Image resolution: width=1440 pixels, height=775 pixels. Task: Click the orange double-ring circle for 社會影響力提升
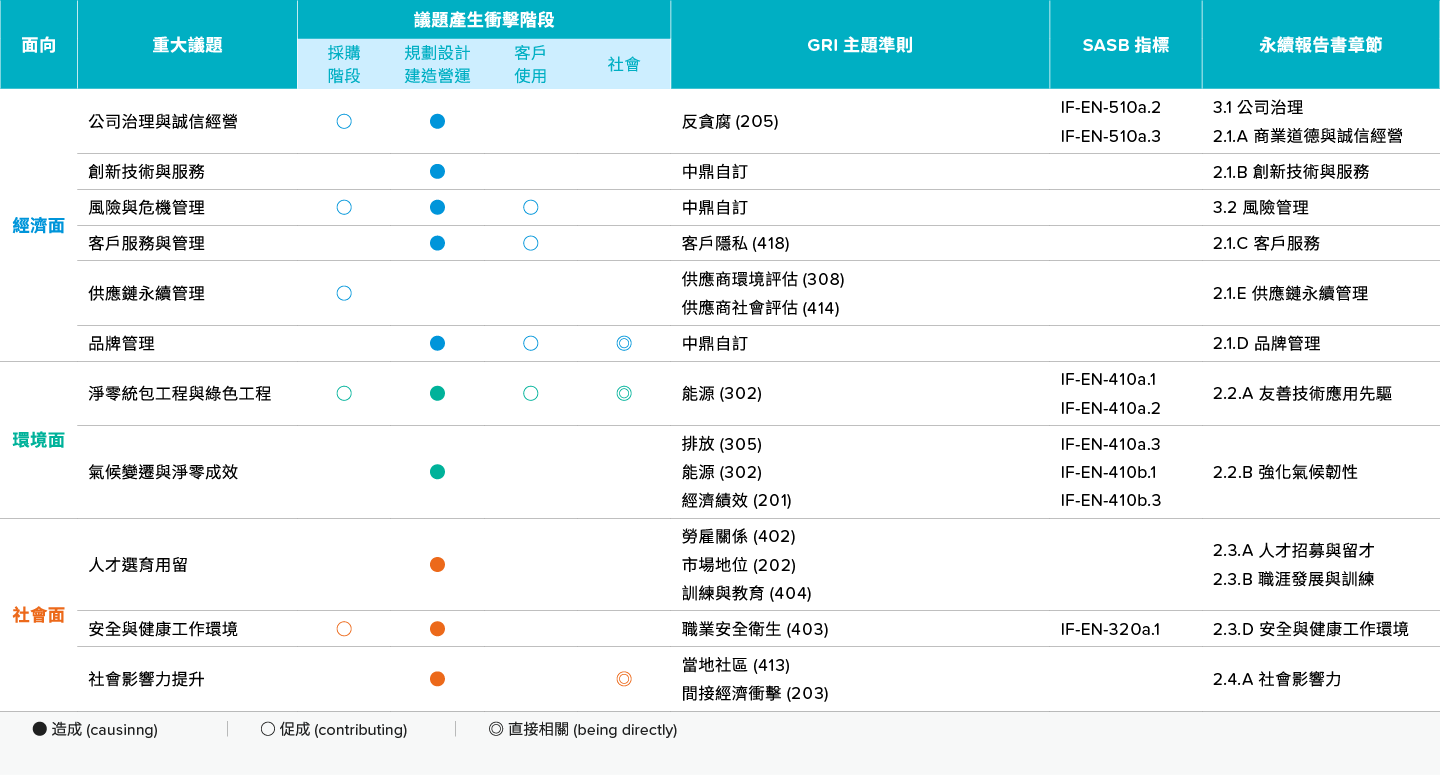click(624, 679)
